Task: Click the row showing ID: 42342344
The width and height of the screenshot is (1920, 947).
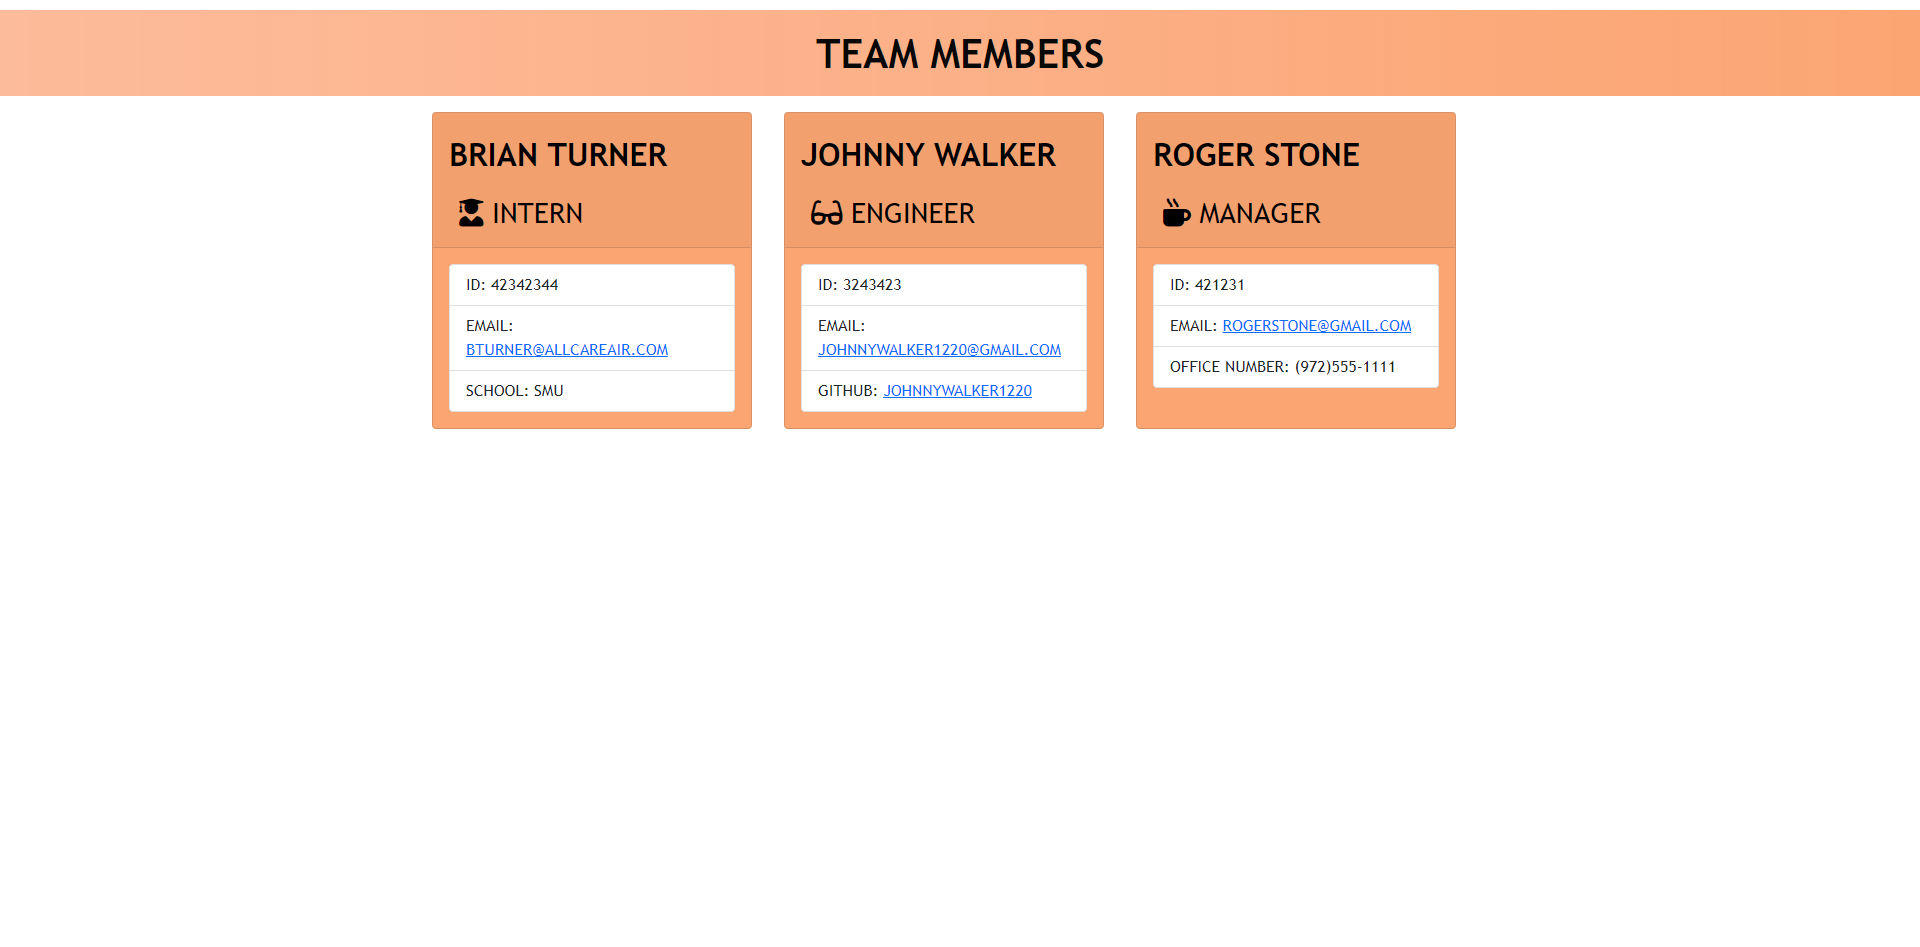Action: tap(591, 284)
